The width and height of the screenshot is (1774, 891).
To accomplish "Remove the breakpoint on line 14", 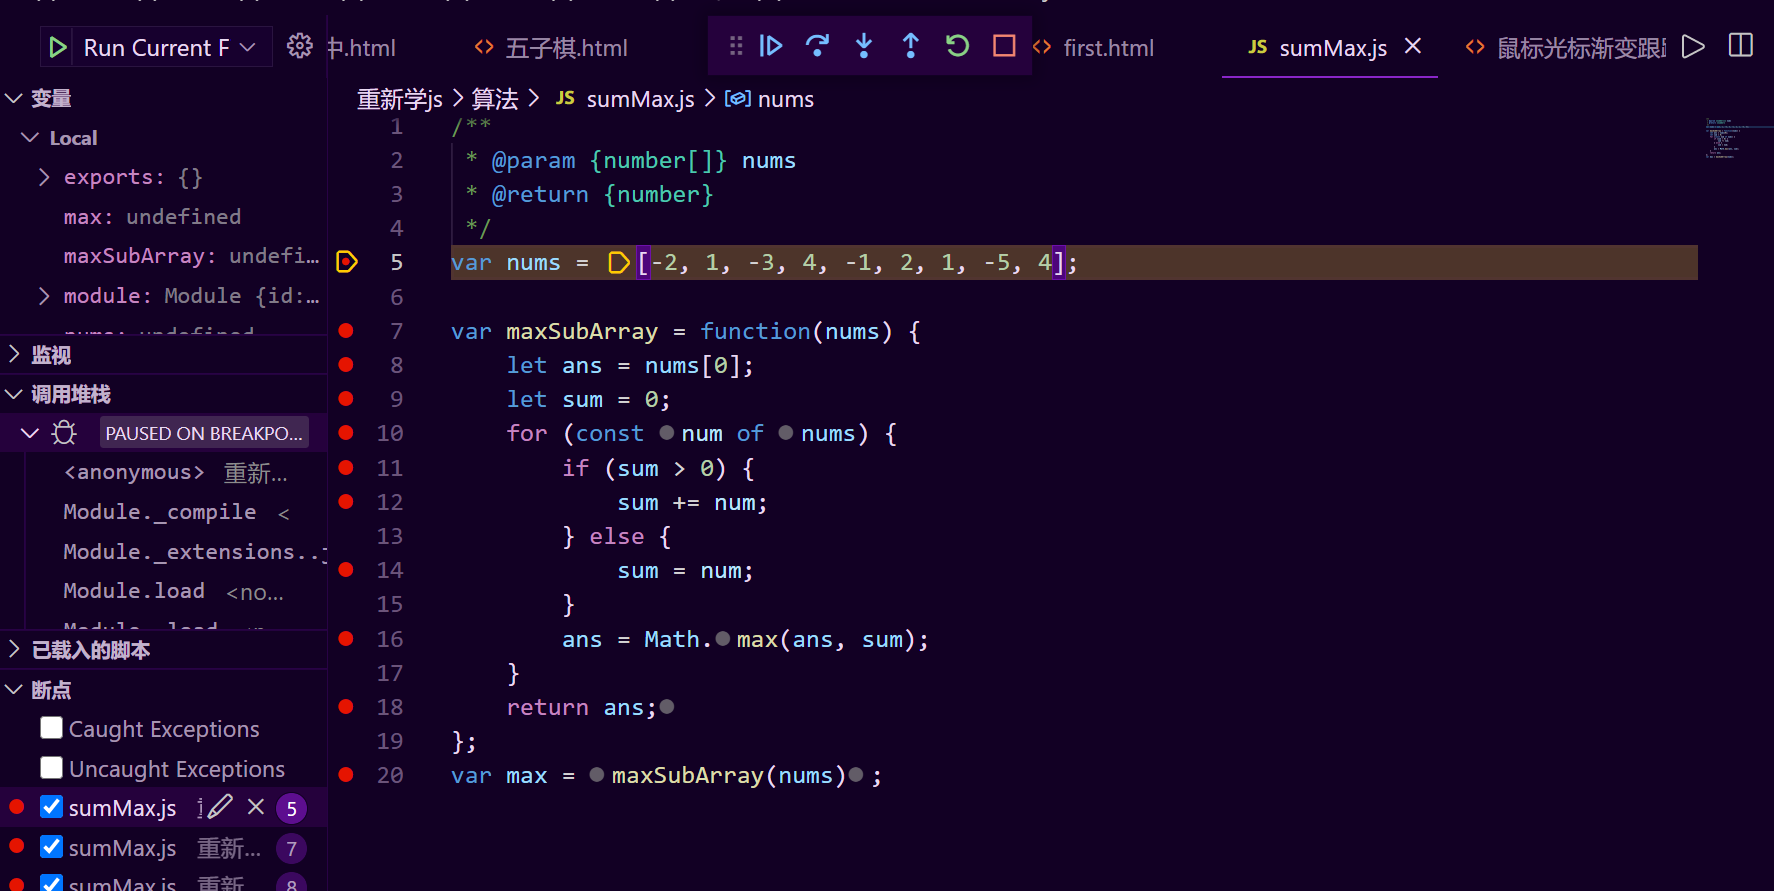I will (346, 570).
